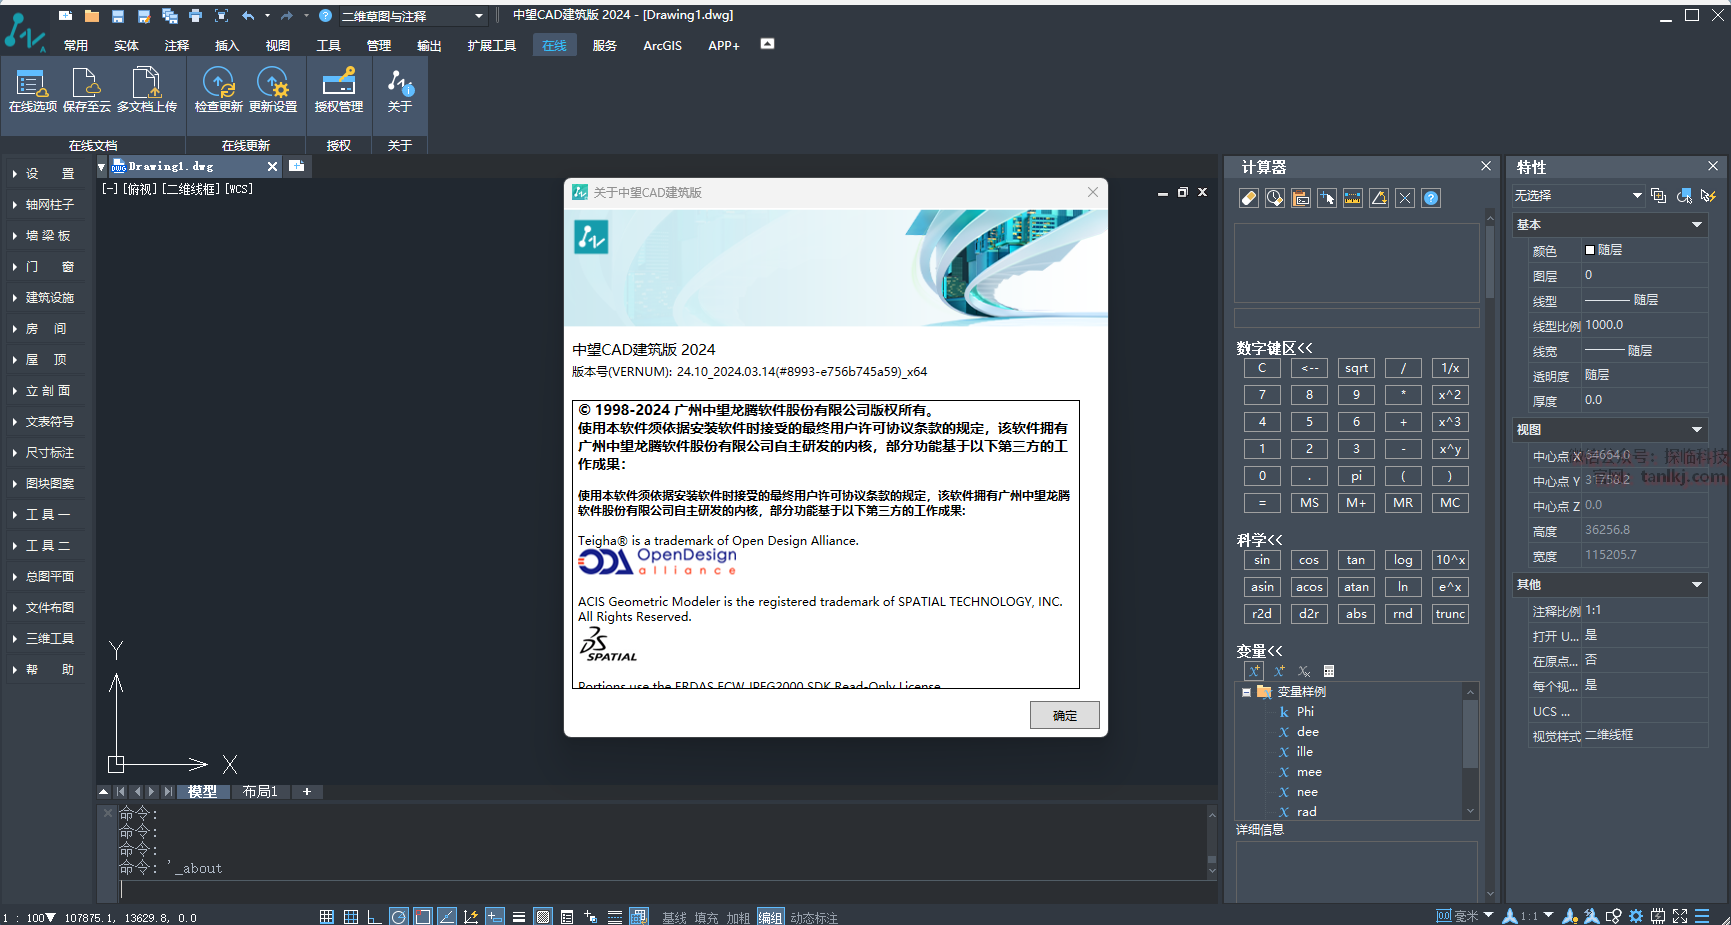
Task: Click the command line input field
Action: point(660,889)
